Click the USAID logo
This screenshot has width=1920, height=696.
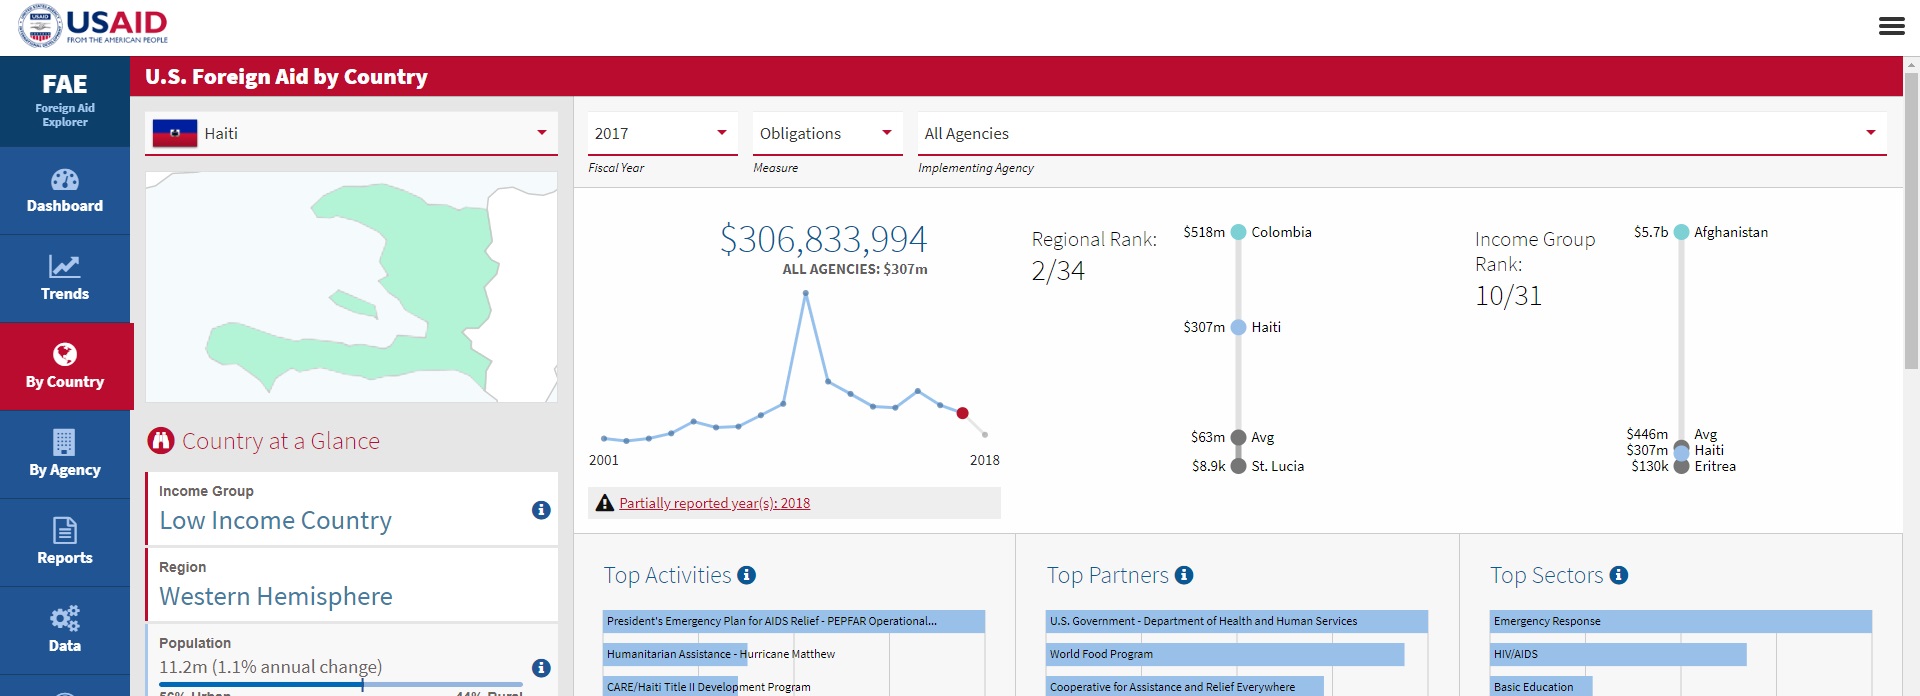93,26
